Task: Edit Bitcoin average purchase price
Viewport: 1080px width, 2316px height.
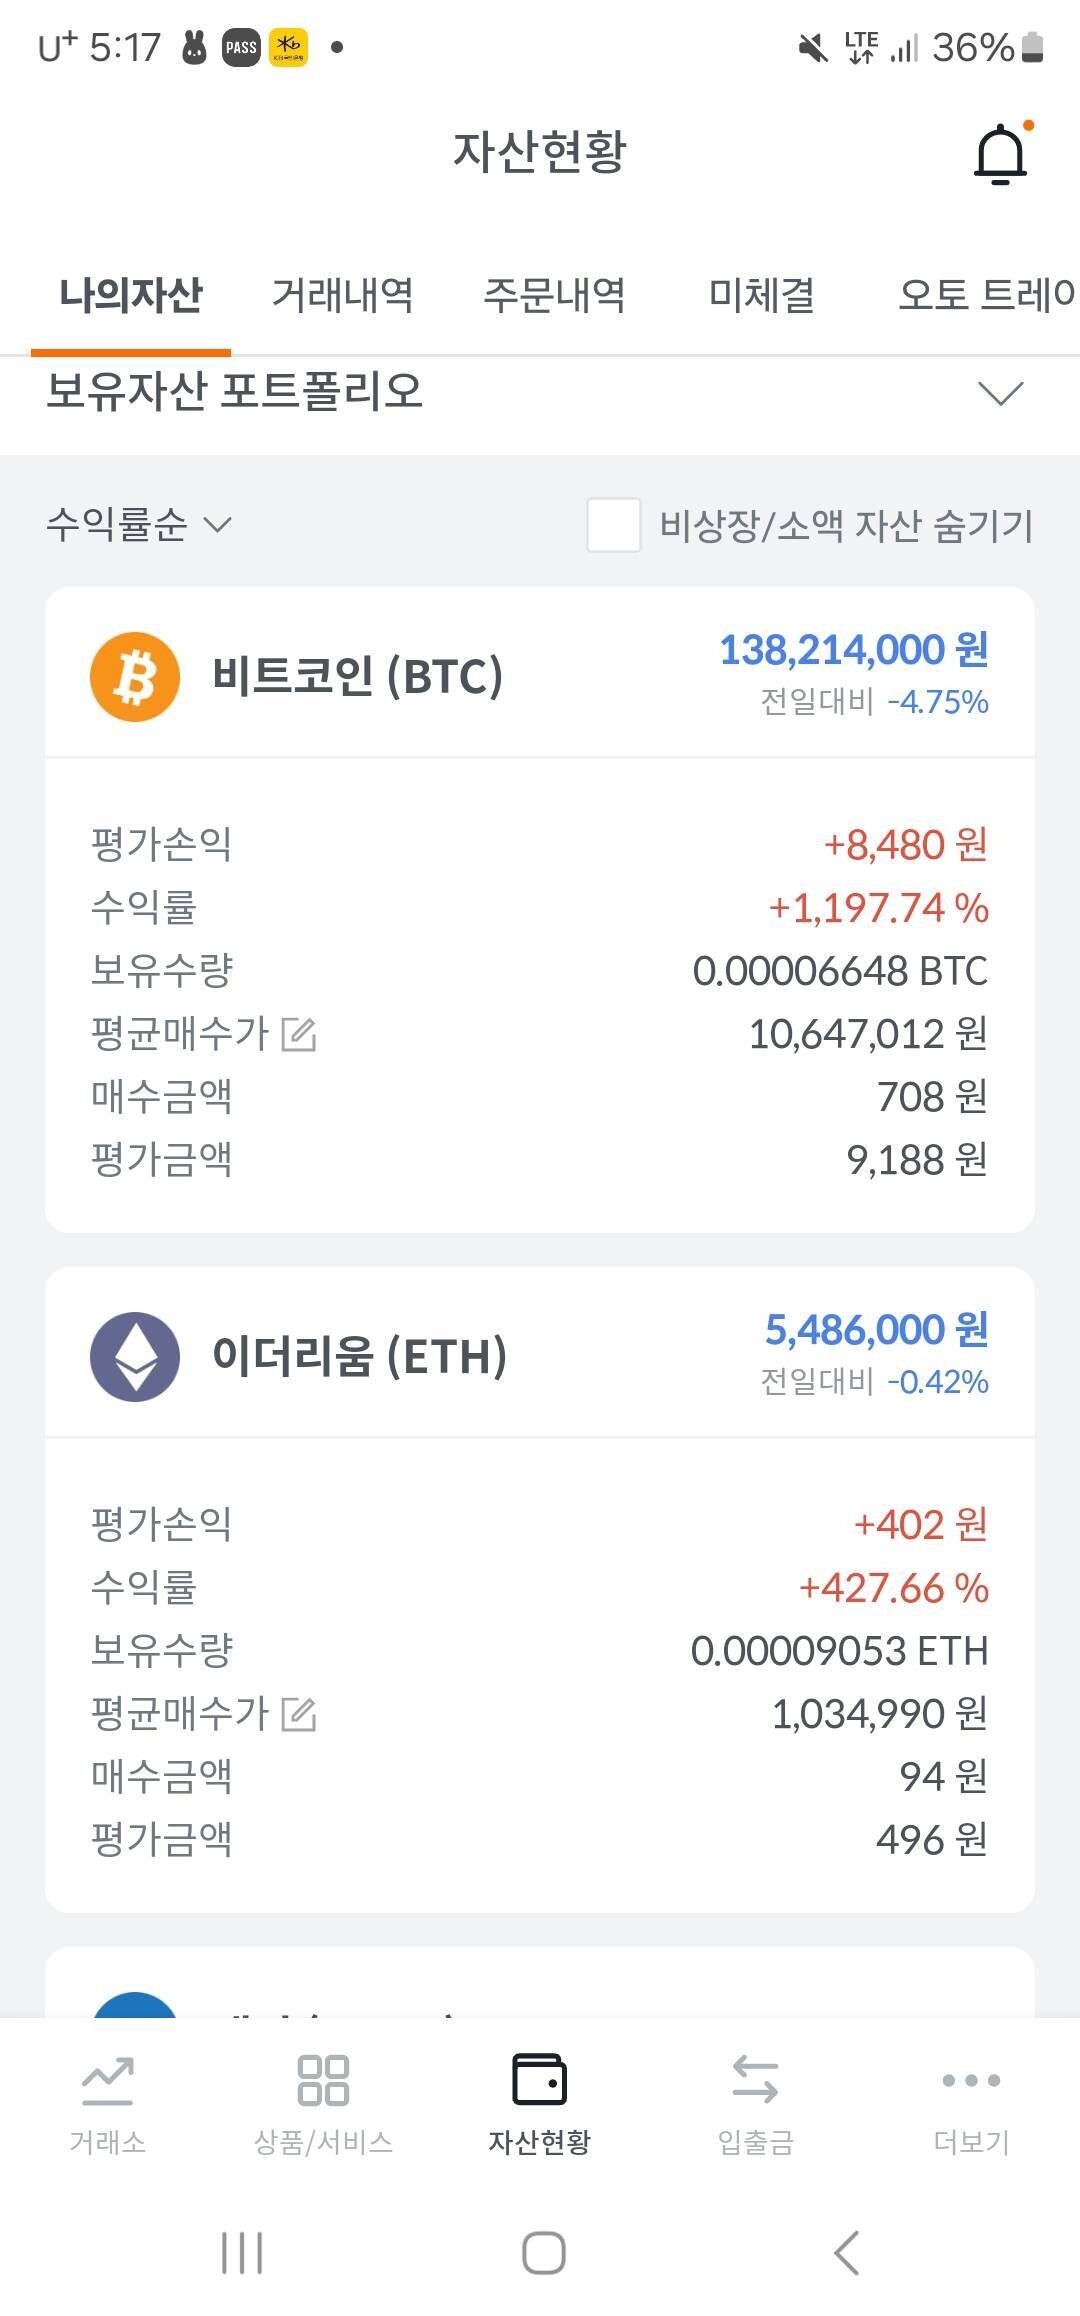Action: [x=298, y=1034]
